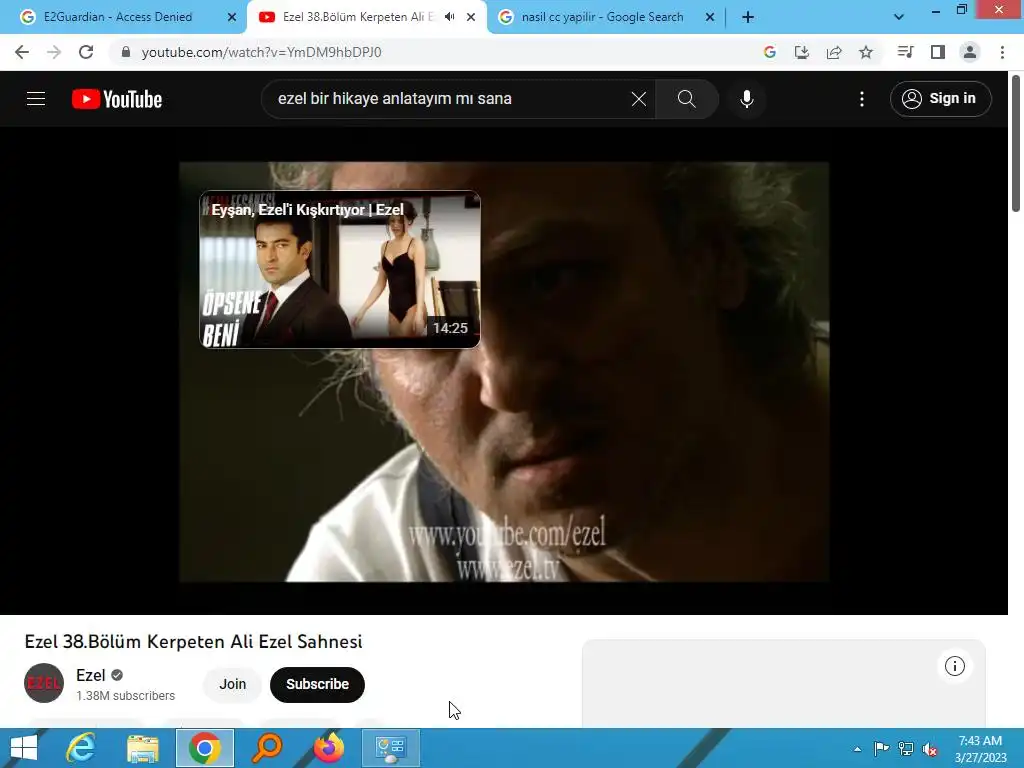Click the Chrome taskbar icon
1024x768 pixels.
point(205,748)
